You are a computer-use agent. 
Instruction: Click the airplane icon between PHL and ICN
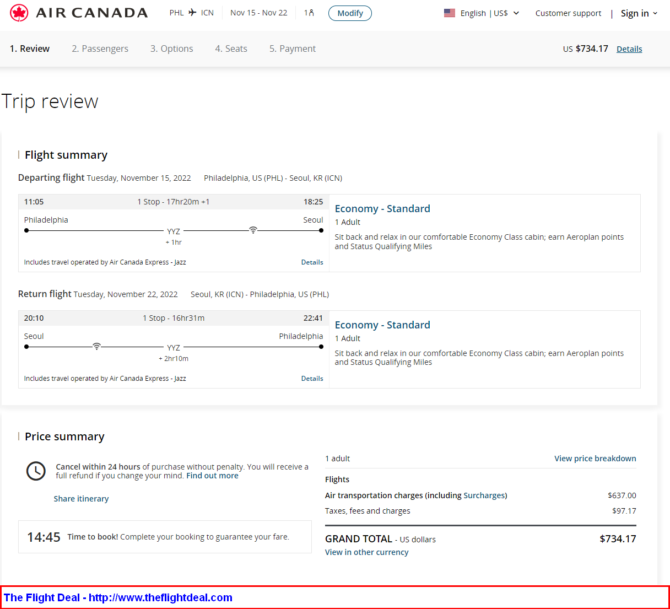pos(192,13)
